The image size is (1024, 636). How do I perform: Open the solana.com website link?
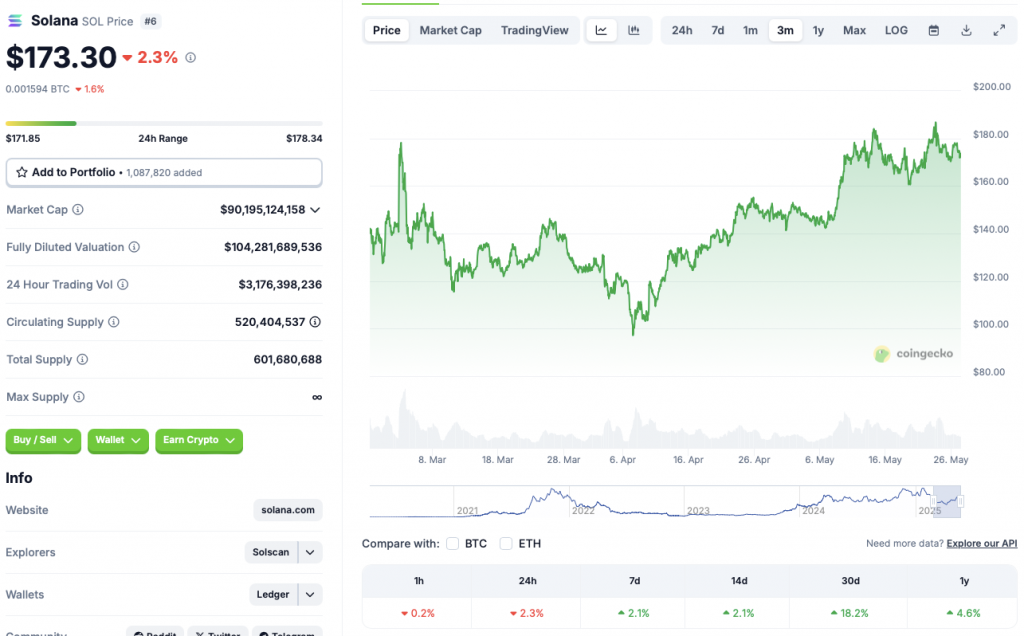click(x=288, y=510)
